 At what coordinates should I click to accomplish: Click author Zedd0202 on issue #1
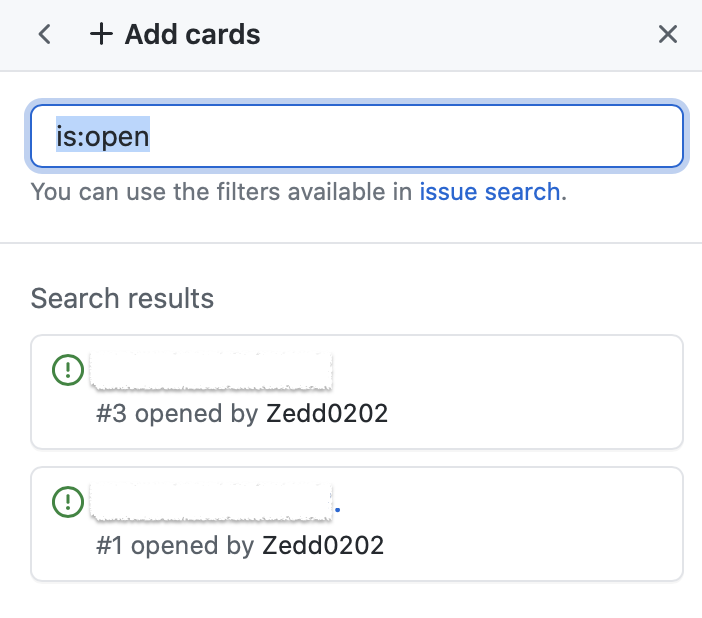click(322, 545)
